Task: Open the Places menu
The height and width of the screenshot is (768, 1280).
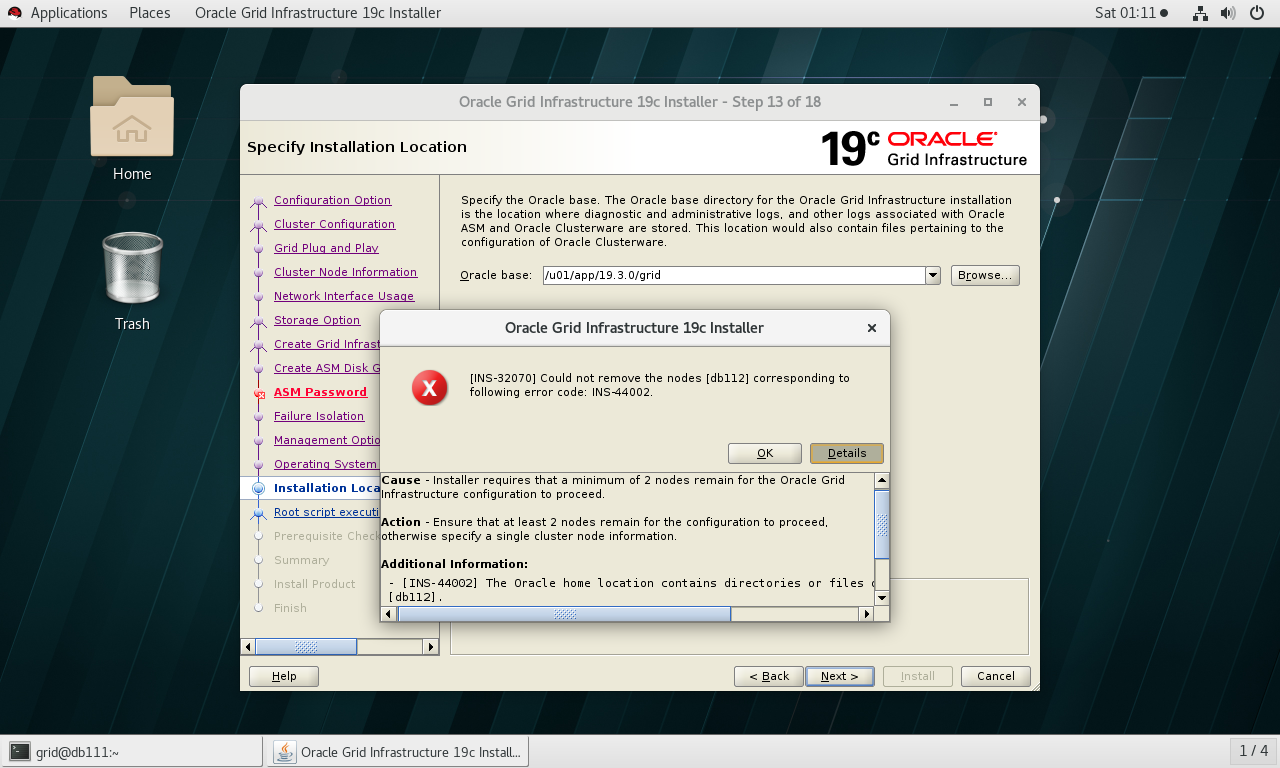Action: click(150, 13)
